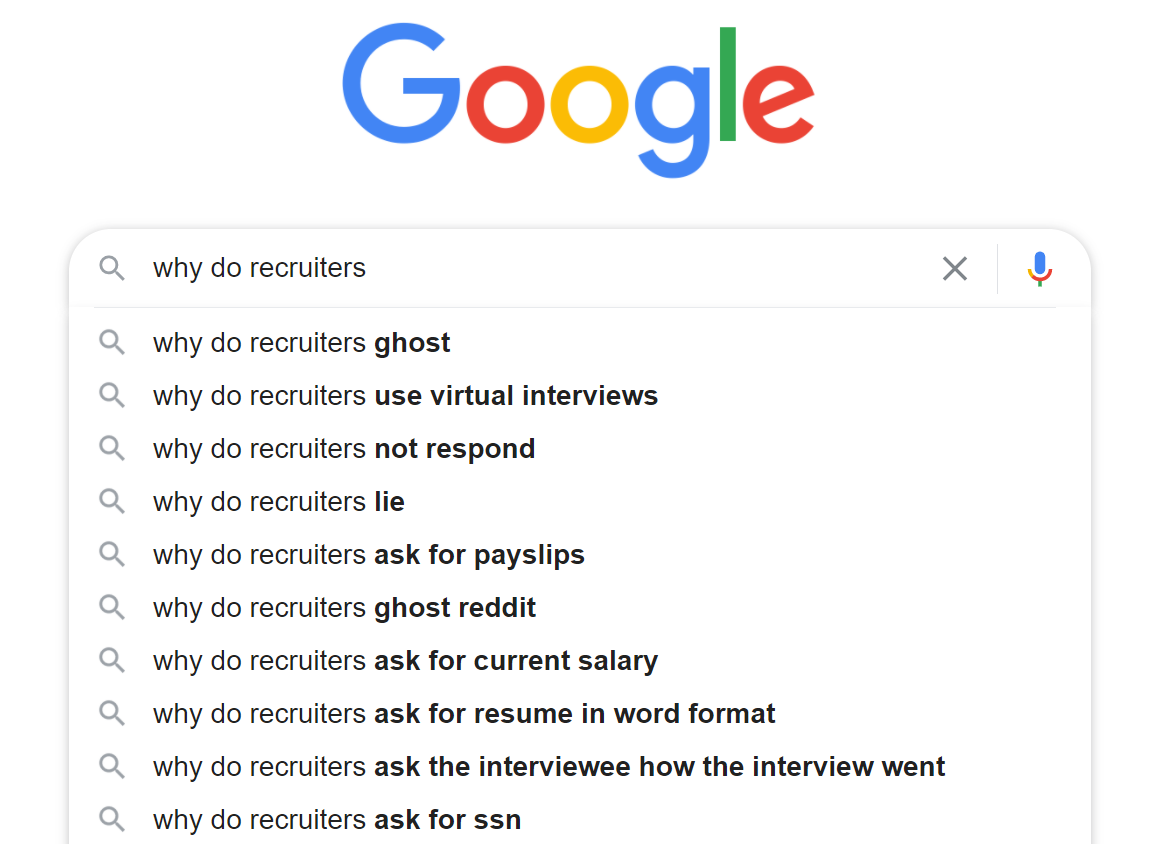Viewport: 1160px width, 844px height.
Task: Select the "ghost reddit" suggestion
Action: coord(344,608)
